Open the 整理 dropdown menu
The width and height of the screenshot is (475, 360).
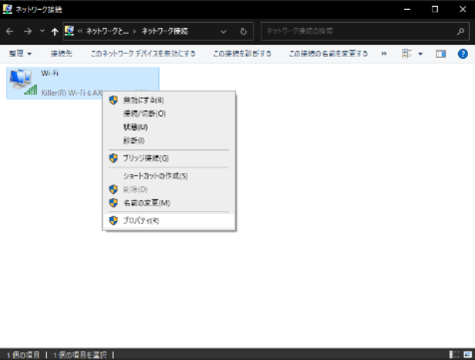[20, 53]
